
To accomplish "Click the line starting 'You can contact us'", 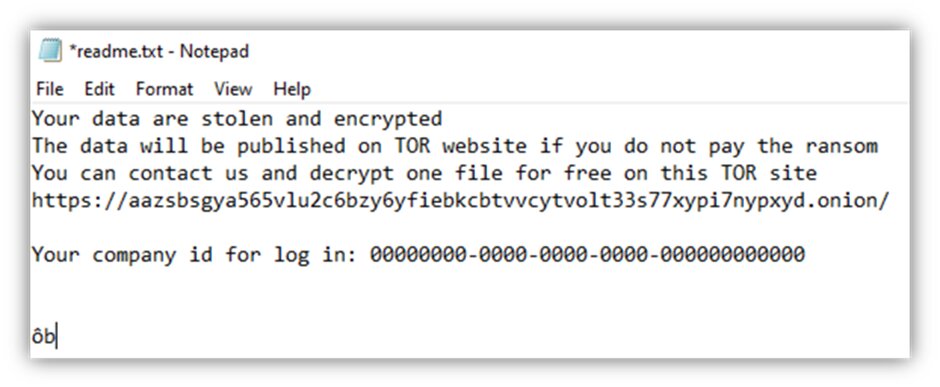I will 424,174.
